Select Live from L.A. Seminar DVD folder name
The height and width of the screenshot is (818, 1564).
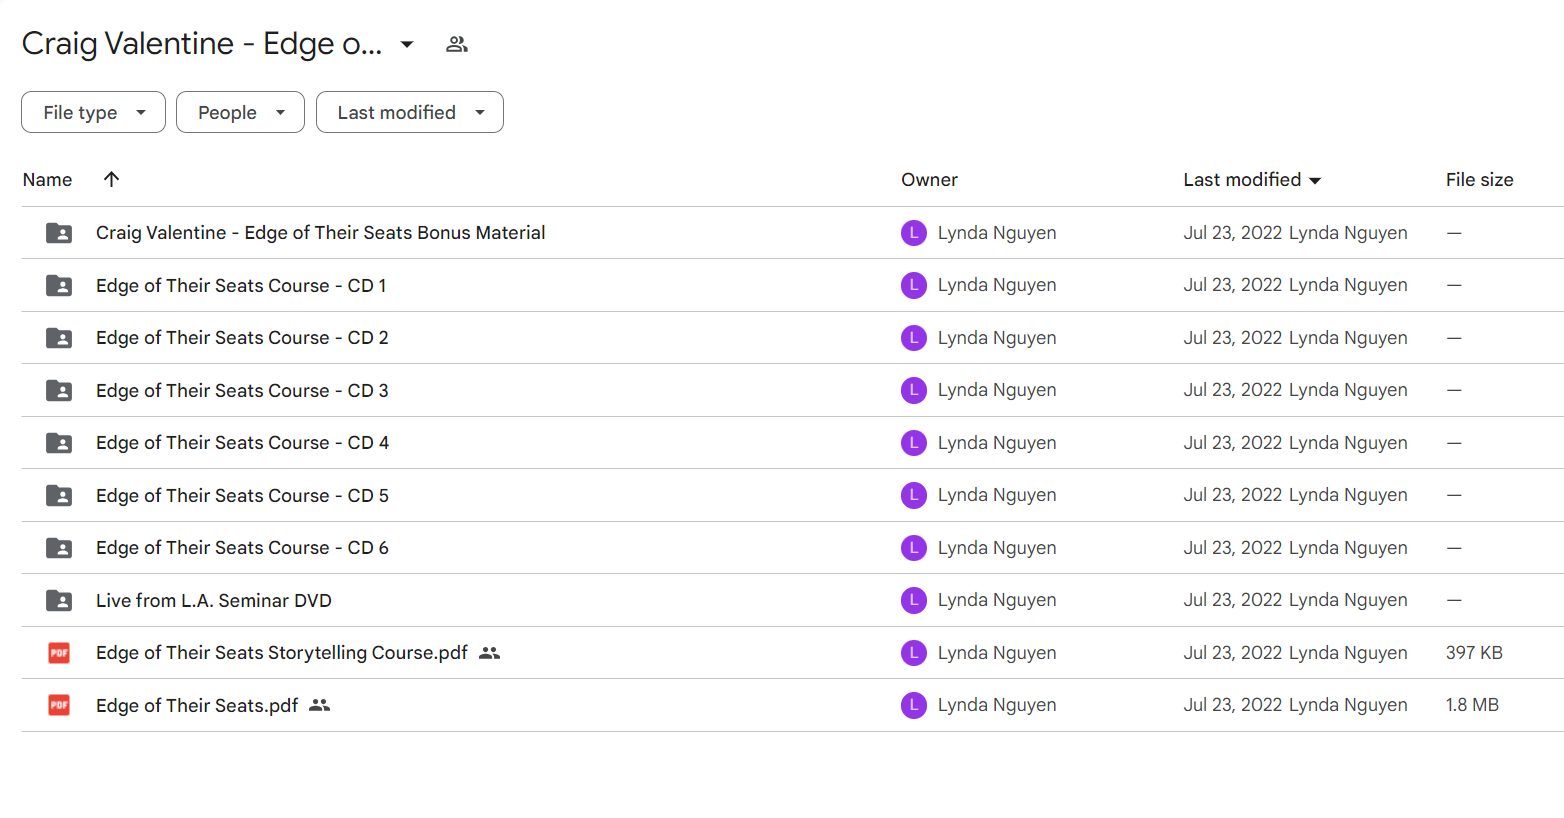click(214, 600)
